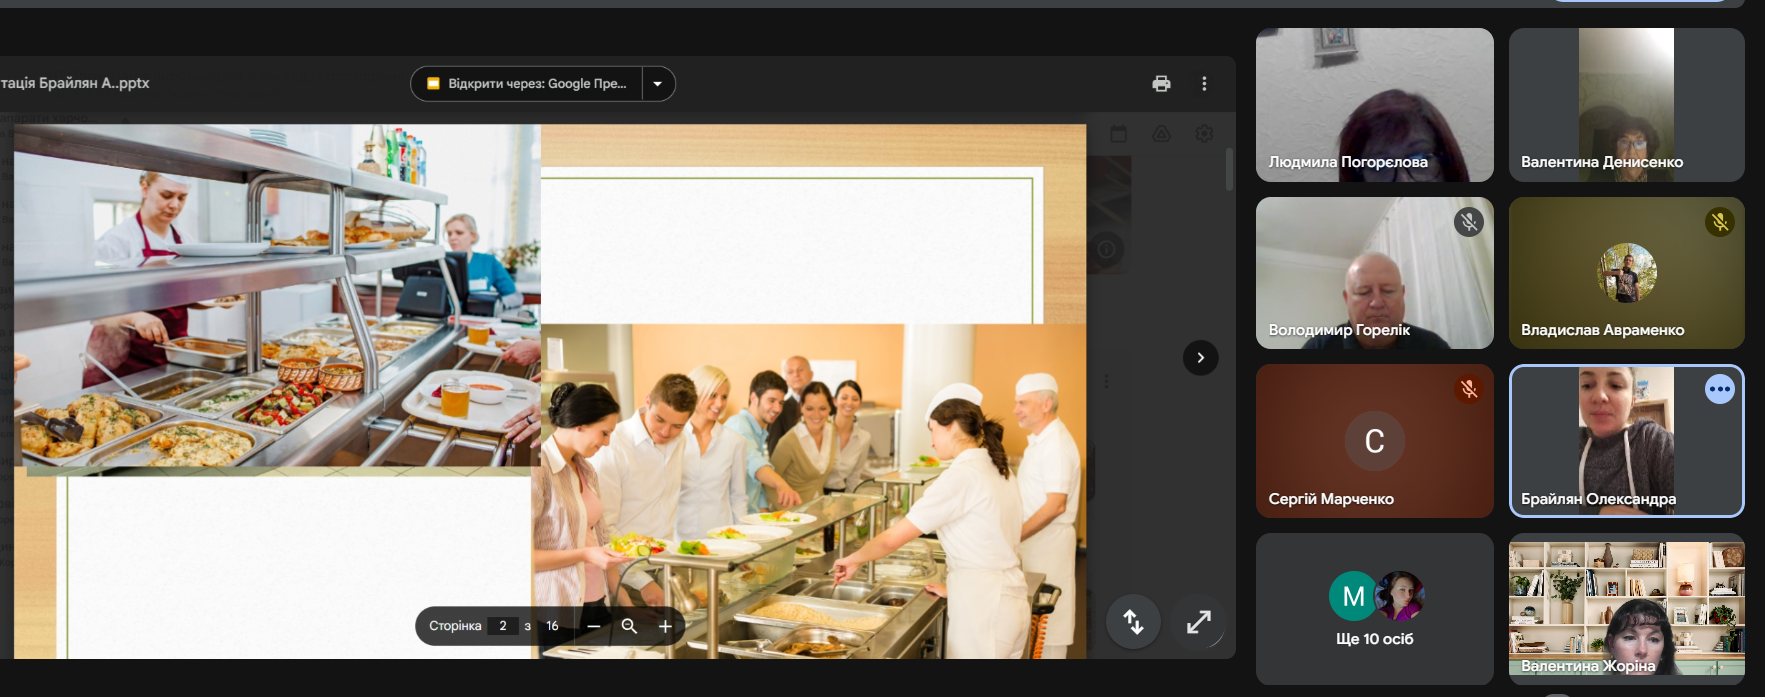The image size is (1765, 697).
Task: Show the 'Ще 10 осіб' participants tile
Action: tap(1374, 608)
